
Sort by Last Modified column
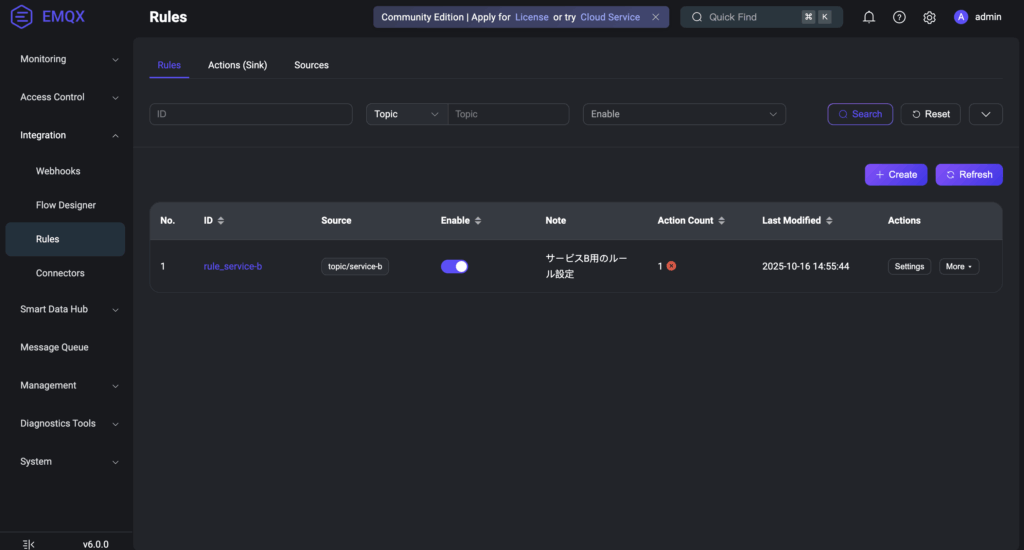(x=830, y=220)
